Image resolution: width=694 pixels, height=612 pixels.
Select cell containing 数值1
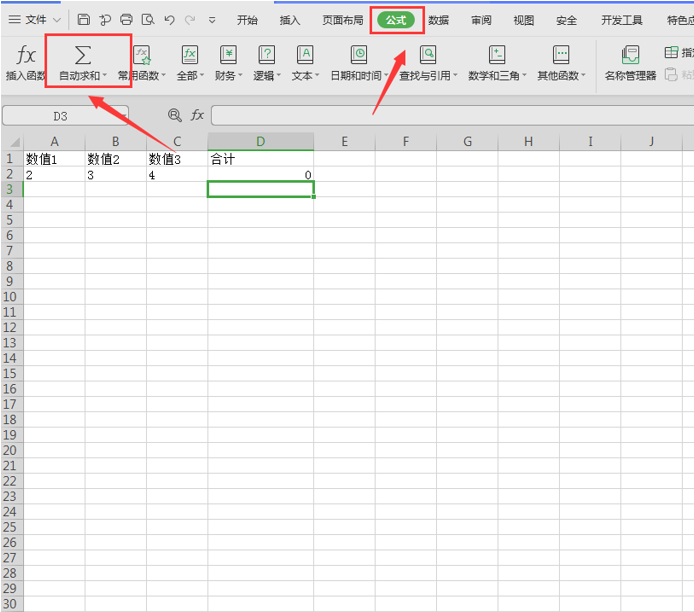(x=54, y=158)
